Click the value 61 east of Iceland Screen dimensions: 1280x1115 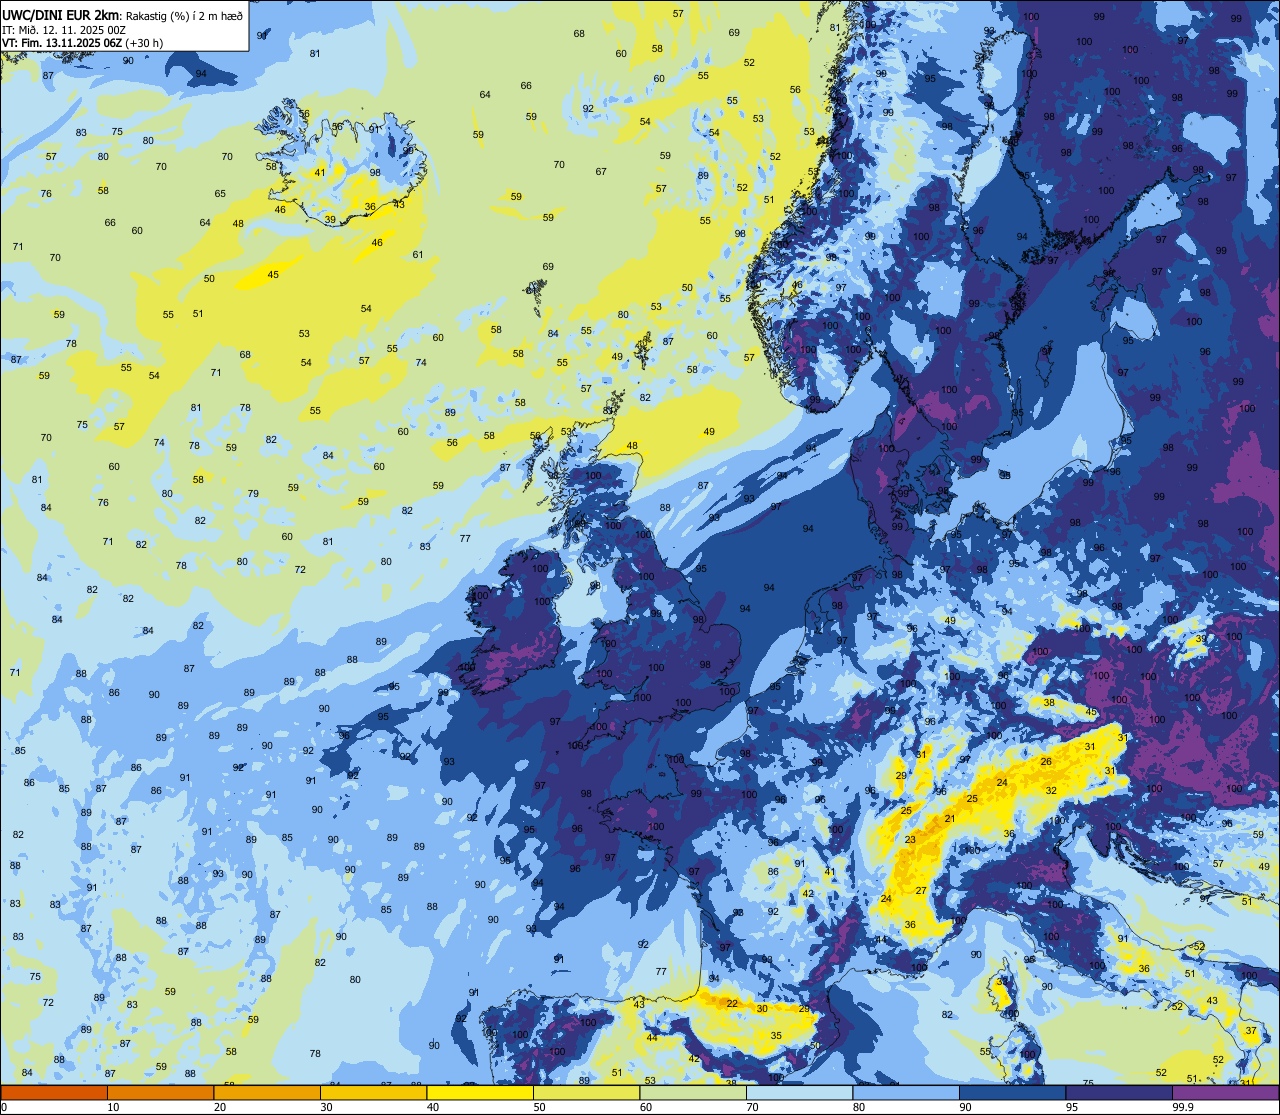418,254
